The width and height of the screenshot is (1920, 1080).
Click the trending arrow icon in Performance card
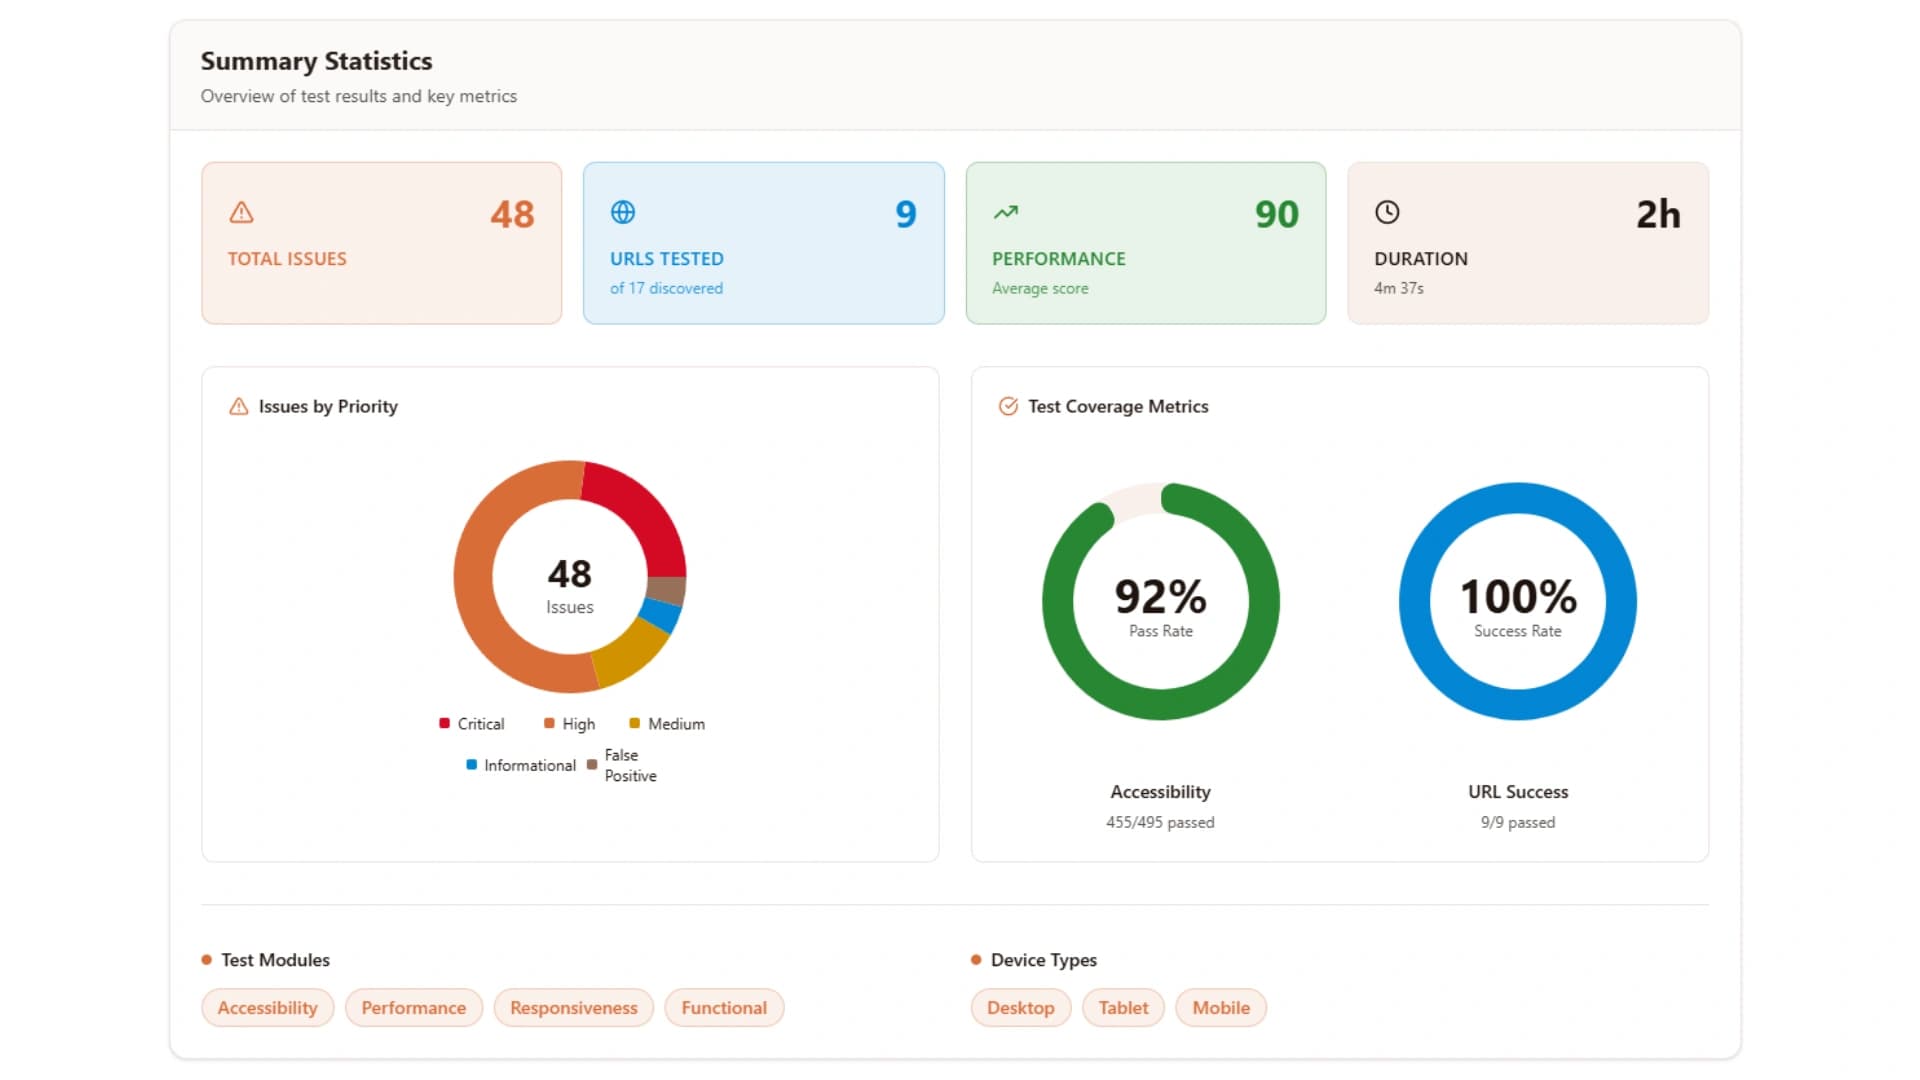[x=1005, y=212]
